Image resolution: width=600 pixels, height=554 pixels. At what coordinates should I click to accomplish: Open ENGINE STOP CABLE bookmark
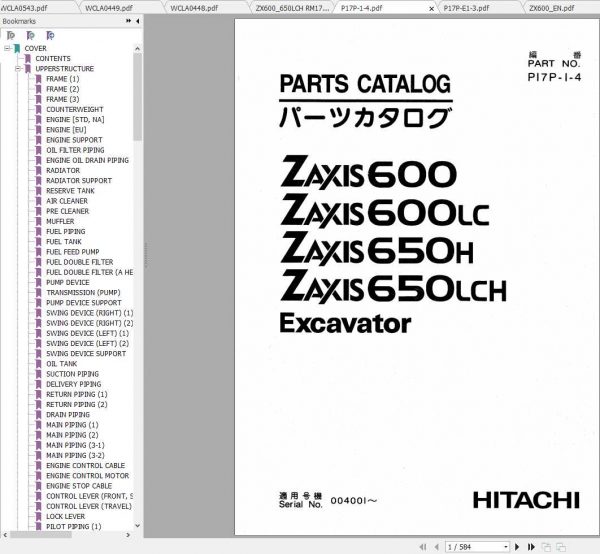[79, 486]
